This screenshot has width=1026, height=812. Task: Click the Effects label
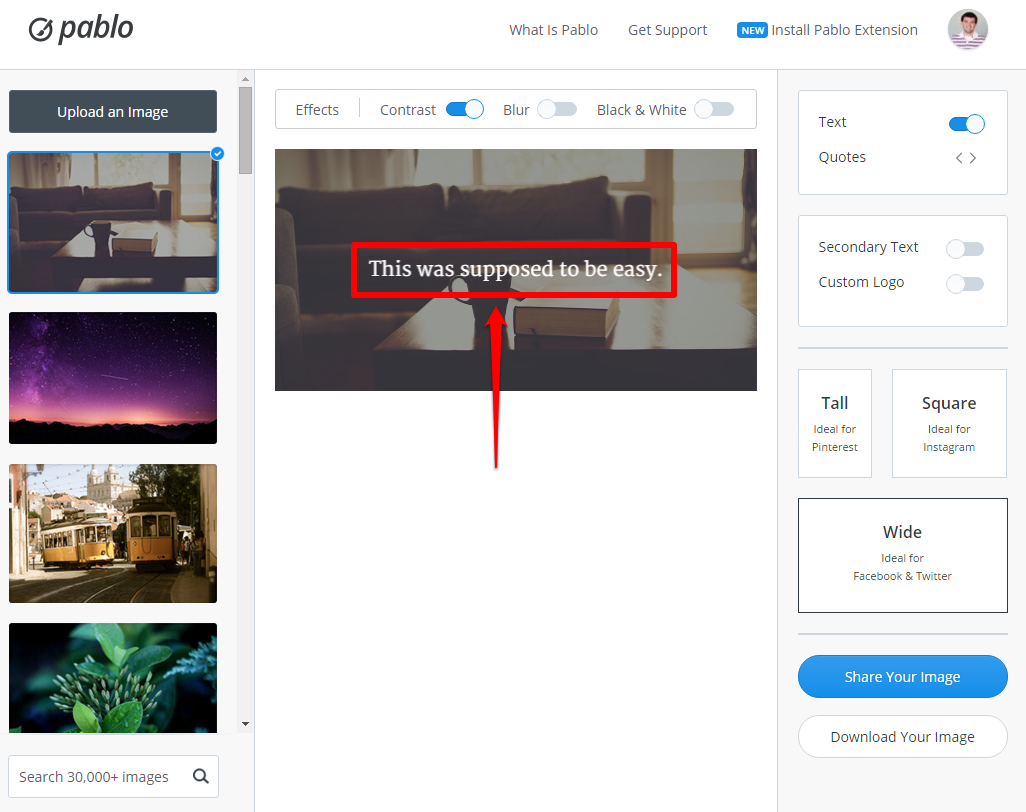[317, 110]
